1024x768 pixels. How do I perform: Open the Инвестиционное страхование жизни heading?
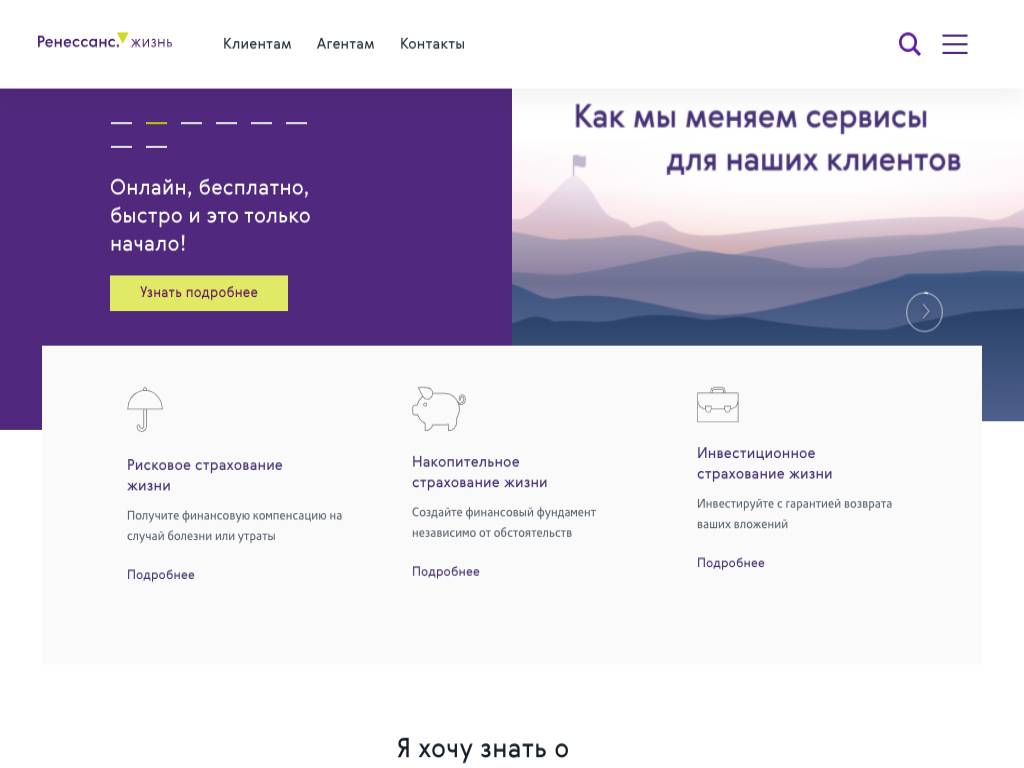(x=764, y=464)
